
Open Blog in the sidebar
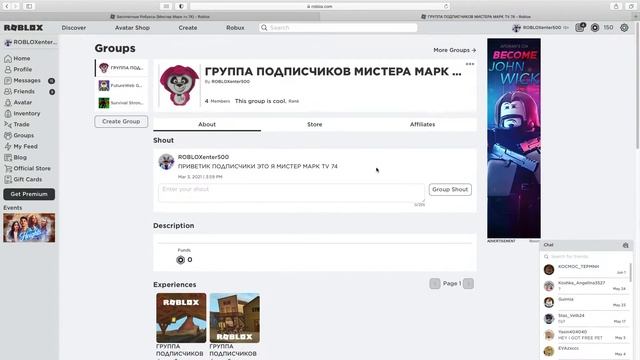20,158
